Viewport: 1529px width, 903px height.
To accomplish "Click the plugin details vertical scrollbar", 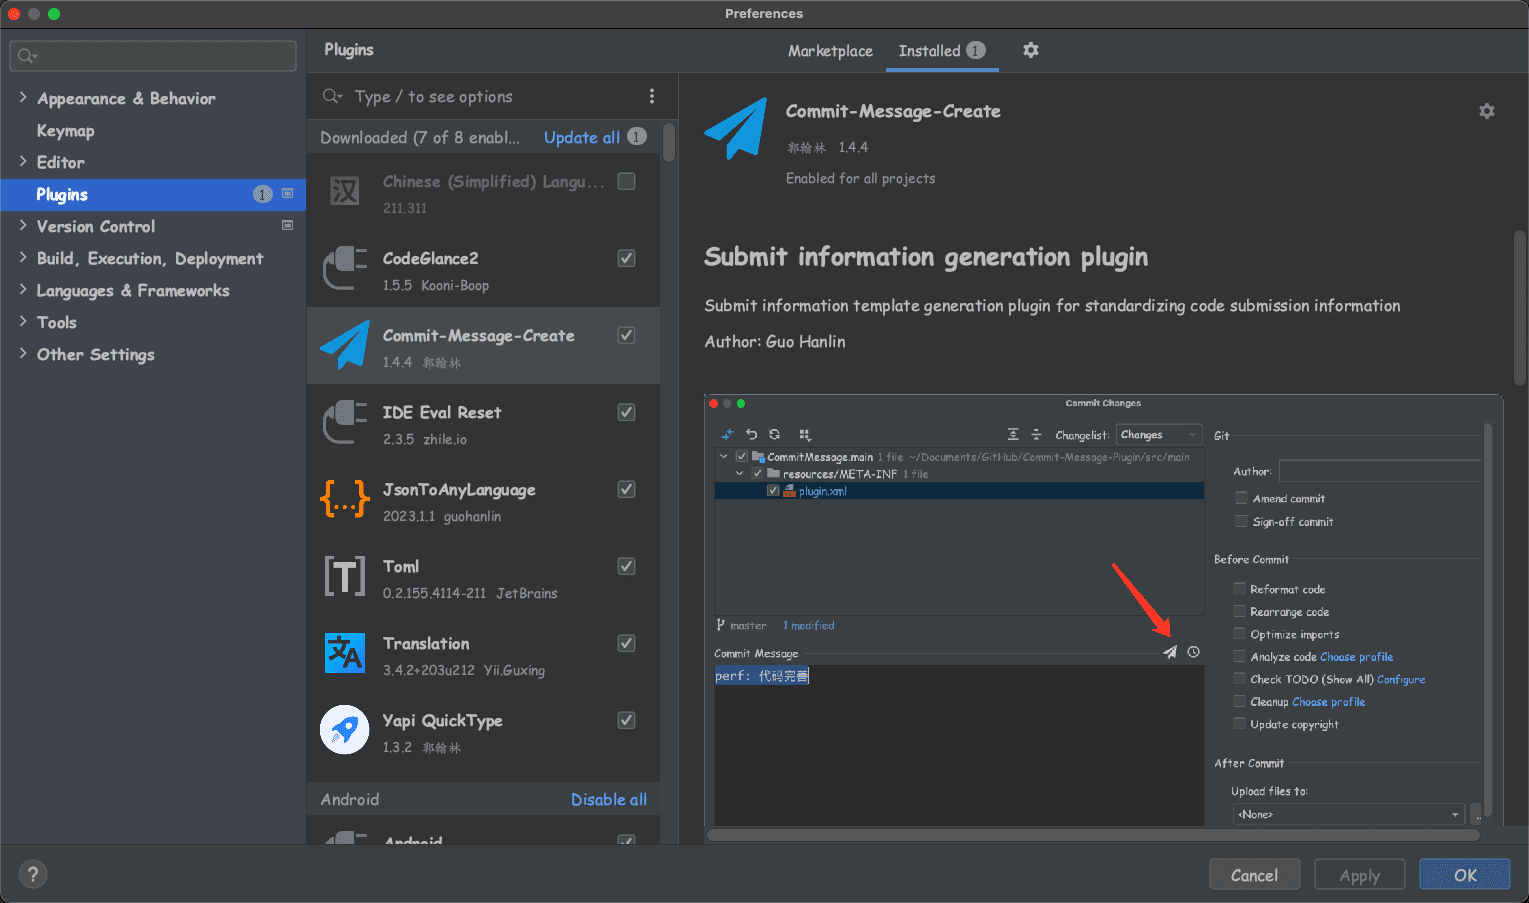I will tap(1519, 308).
